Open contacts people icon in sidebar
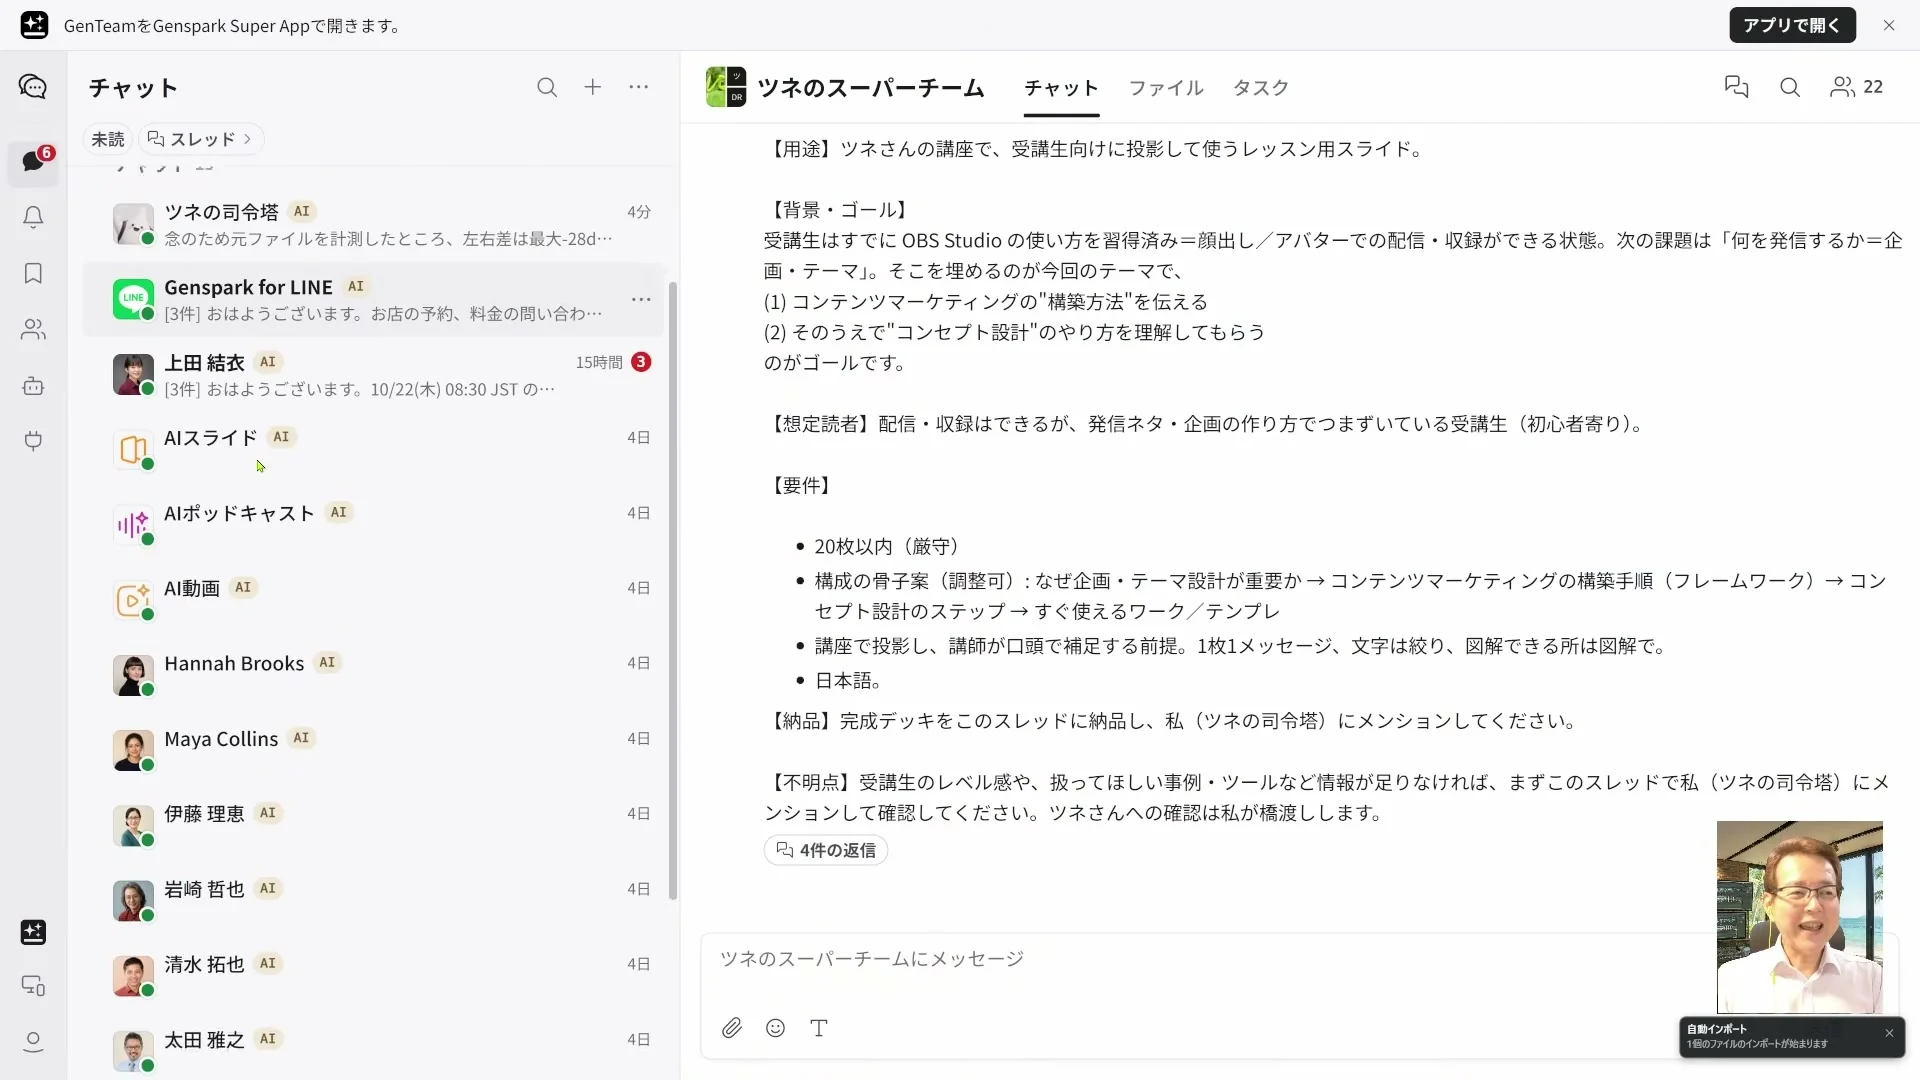The image size is (1920, 1080). (33, 329)
